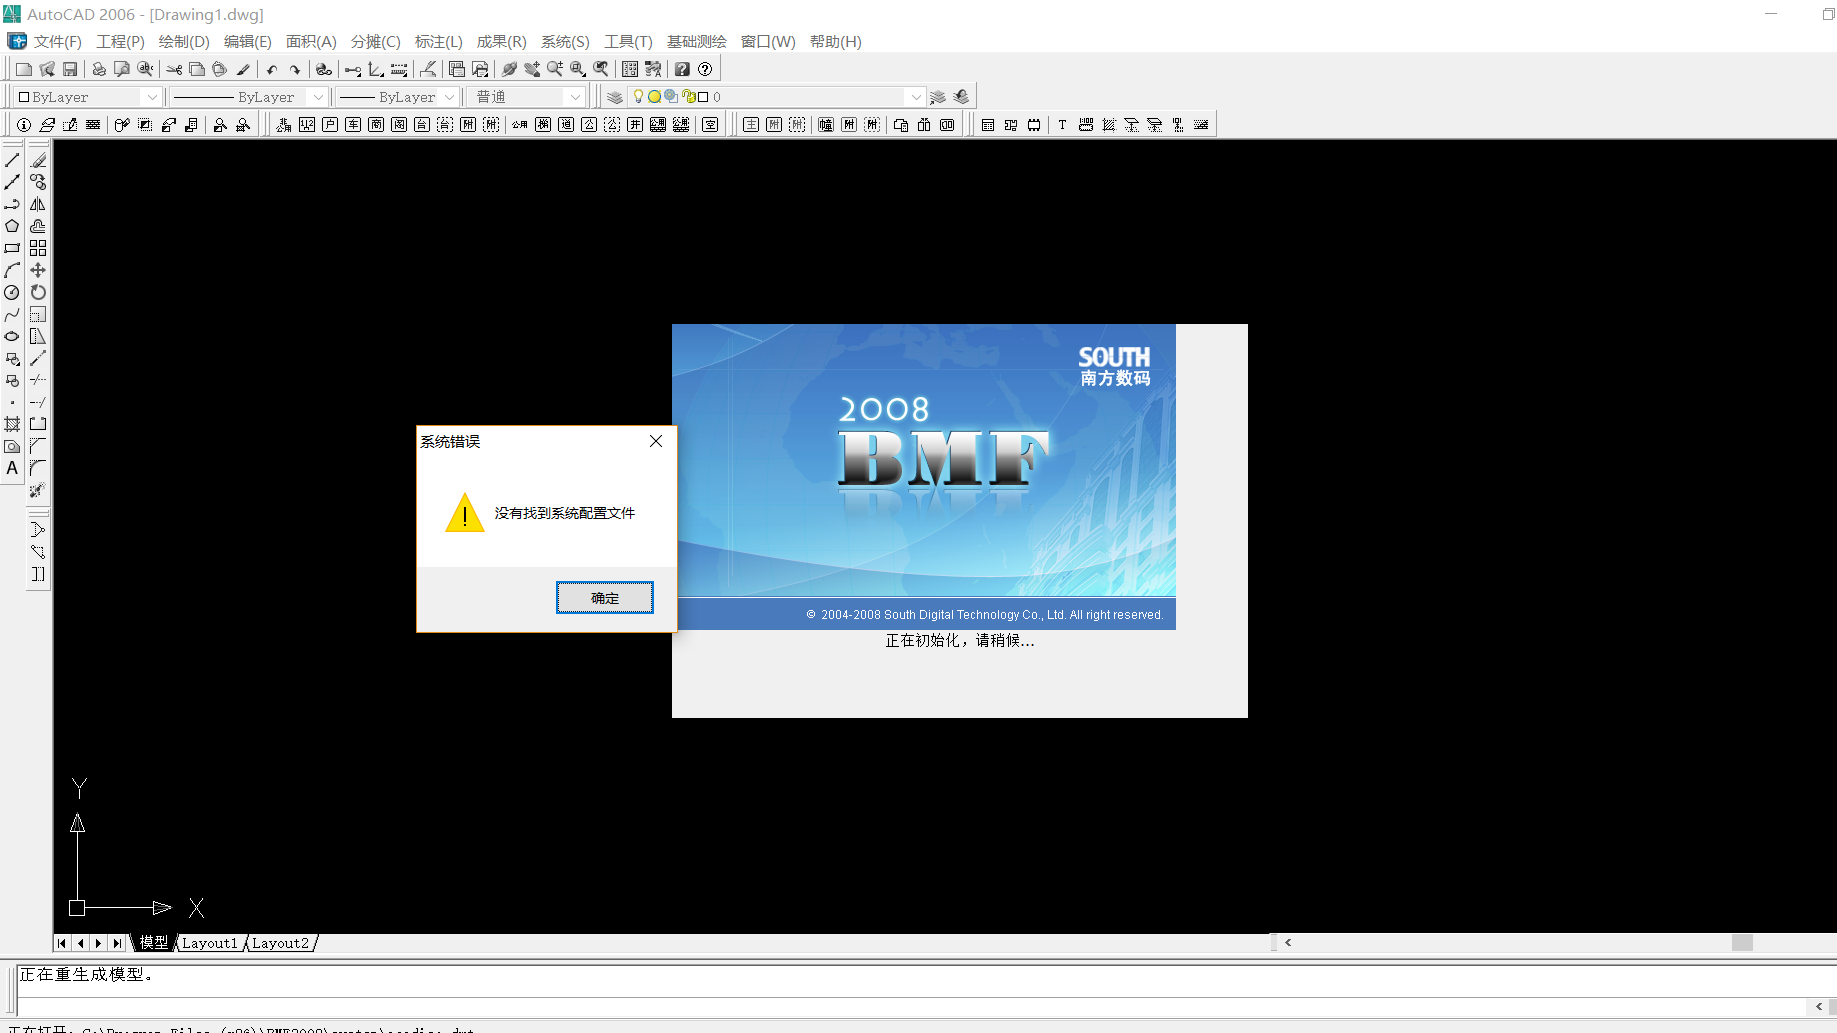Toggle the layer on/off lightbulb icon
Viewport: 1837px width, 1033px height.
coord(638,97)
